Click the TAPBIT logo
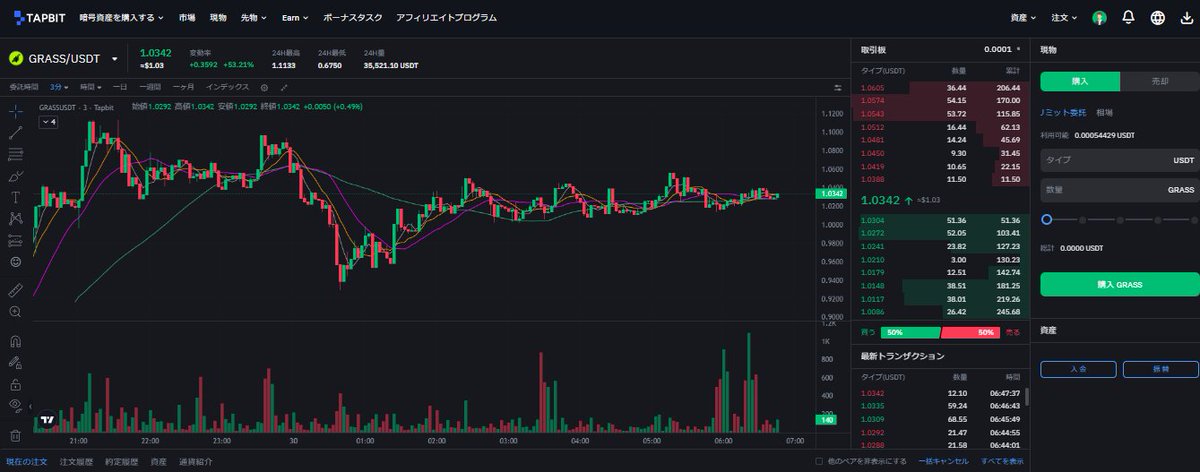The image size is (1200, 472). 38,18
